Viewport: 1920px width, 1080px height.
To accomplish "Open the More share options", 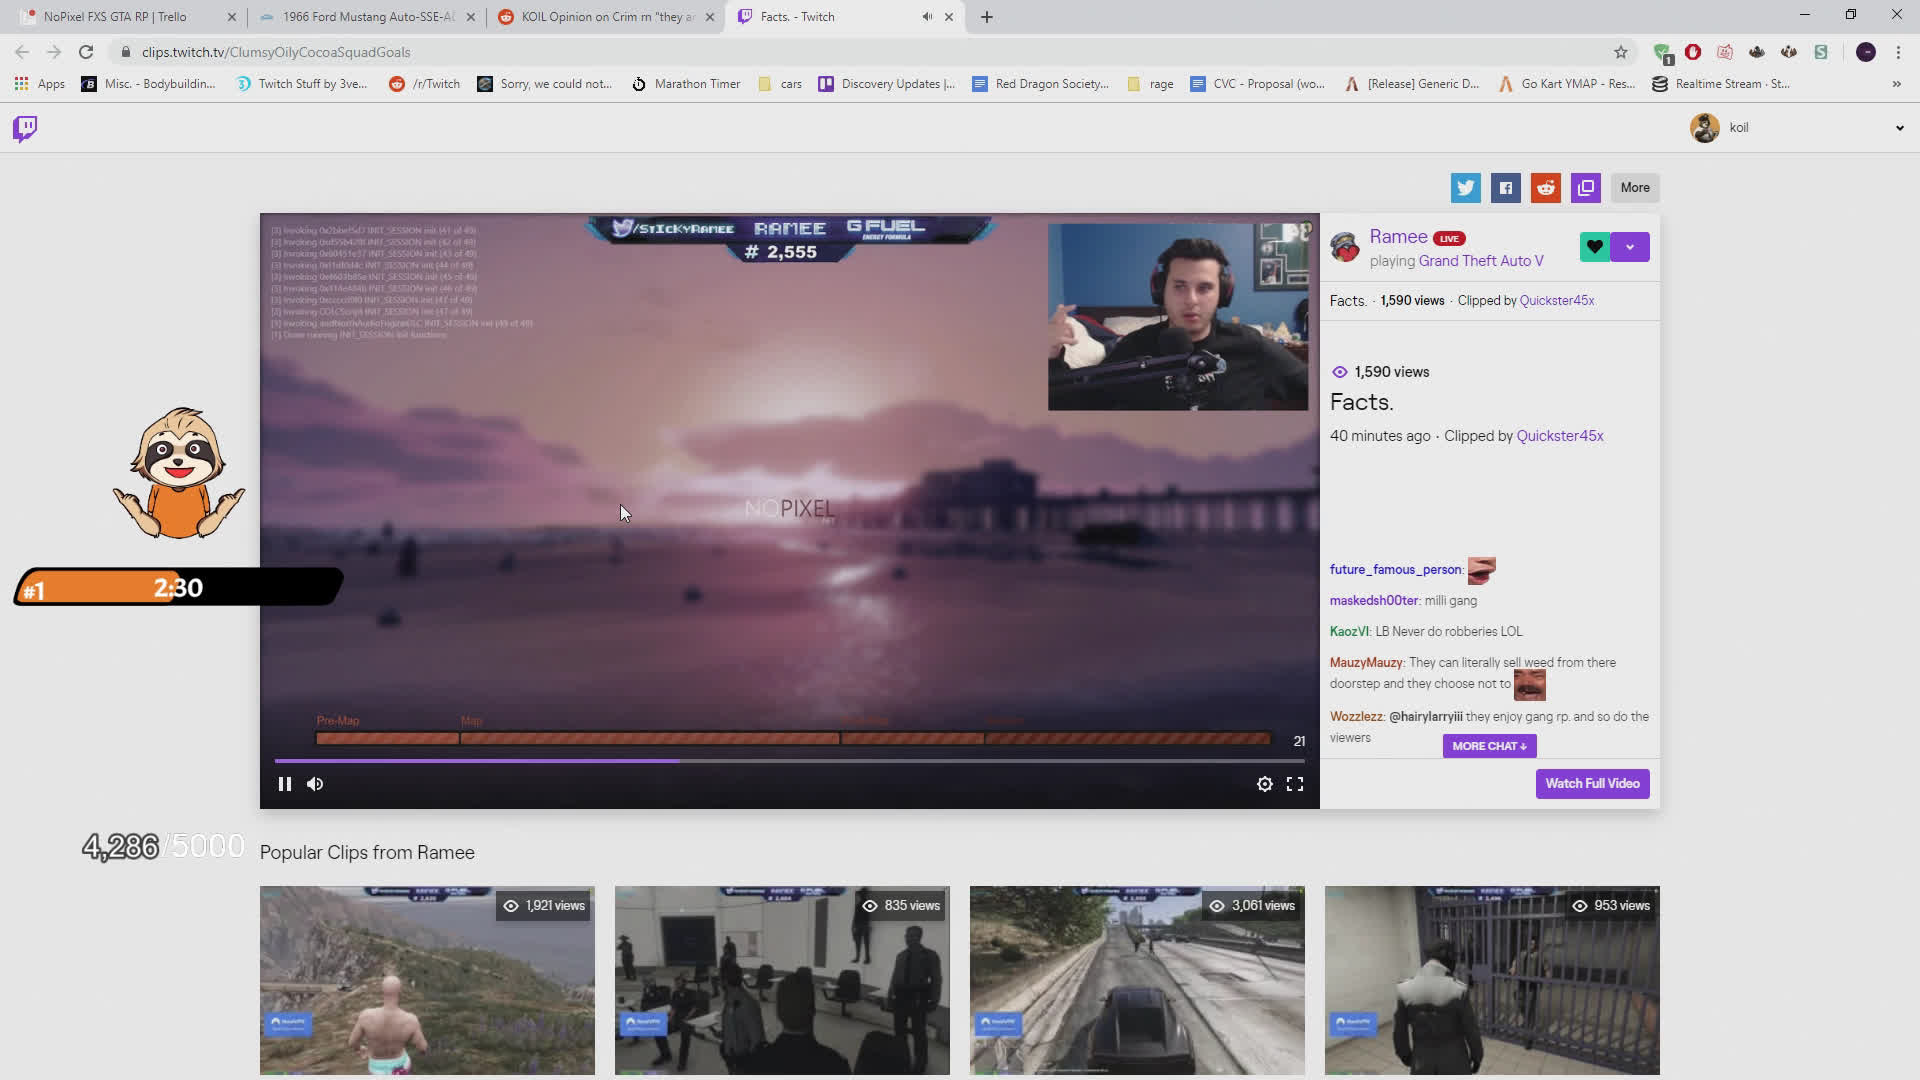I will (x=1635, y=188).
